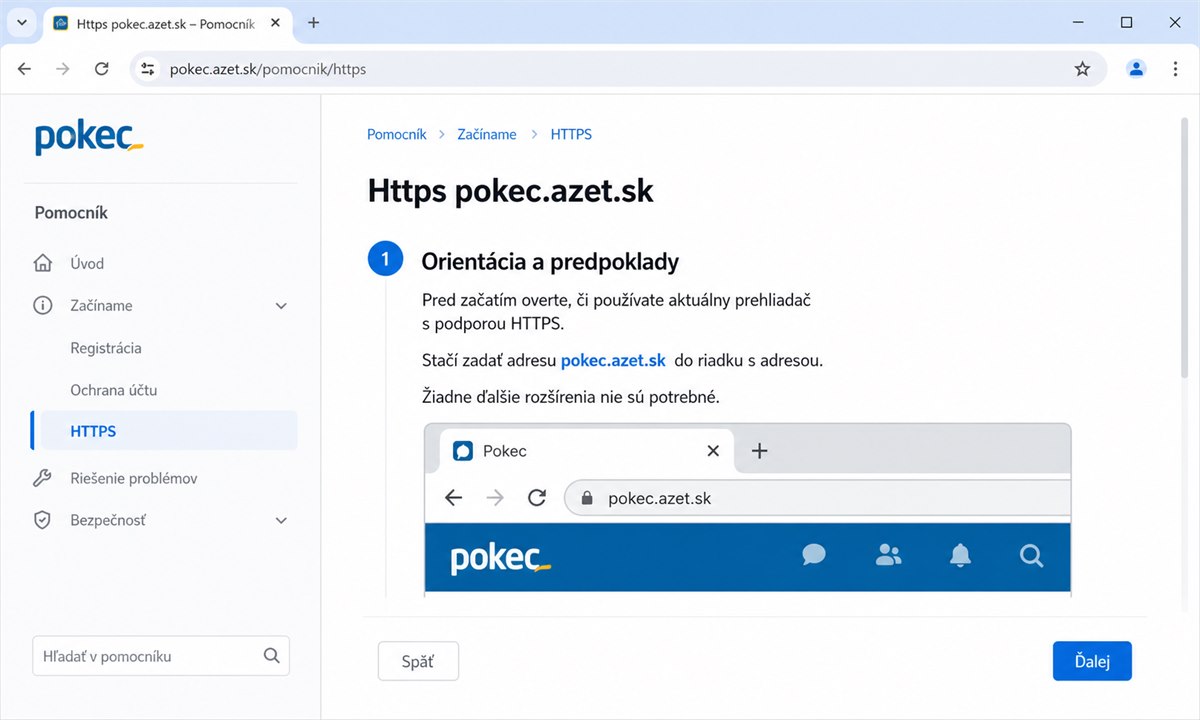Click the Pokec logo in sidebar

(89, 137)
